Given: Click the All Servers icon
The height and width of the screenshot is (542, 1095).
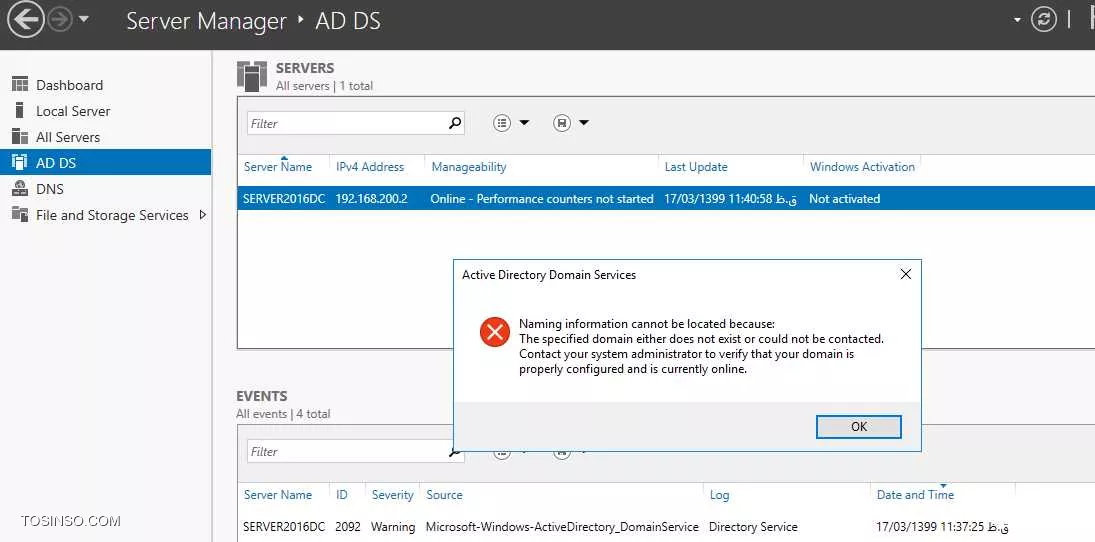Looking at the screenshot, I should click(x=20, y=136).
